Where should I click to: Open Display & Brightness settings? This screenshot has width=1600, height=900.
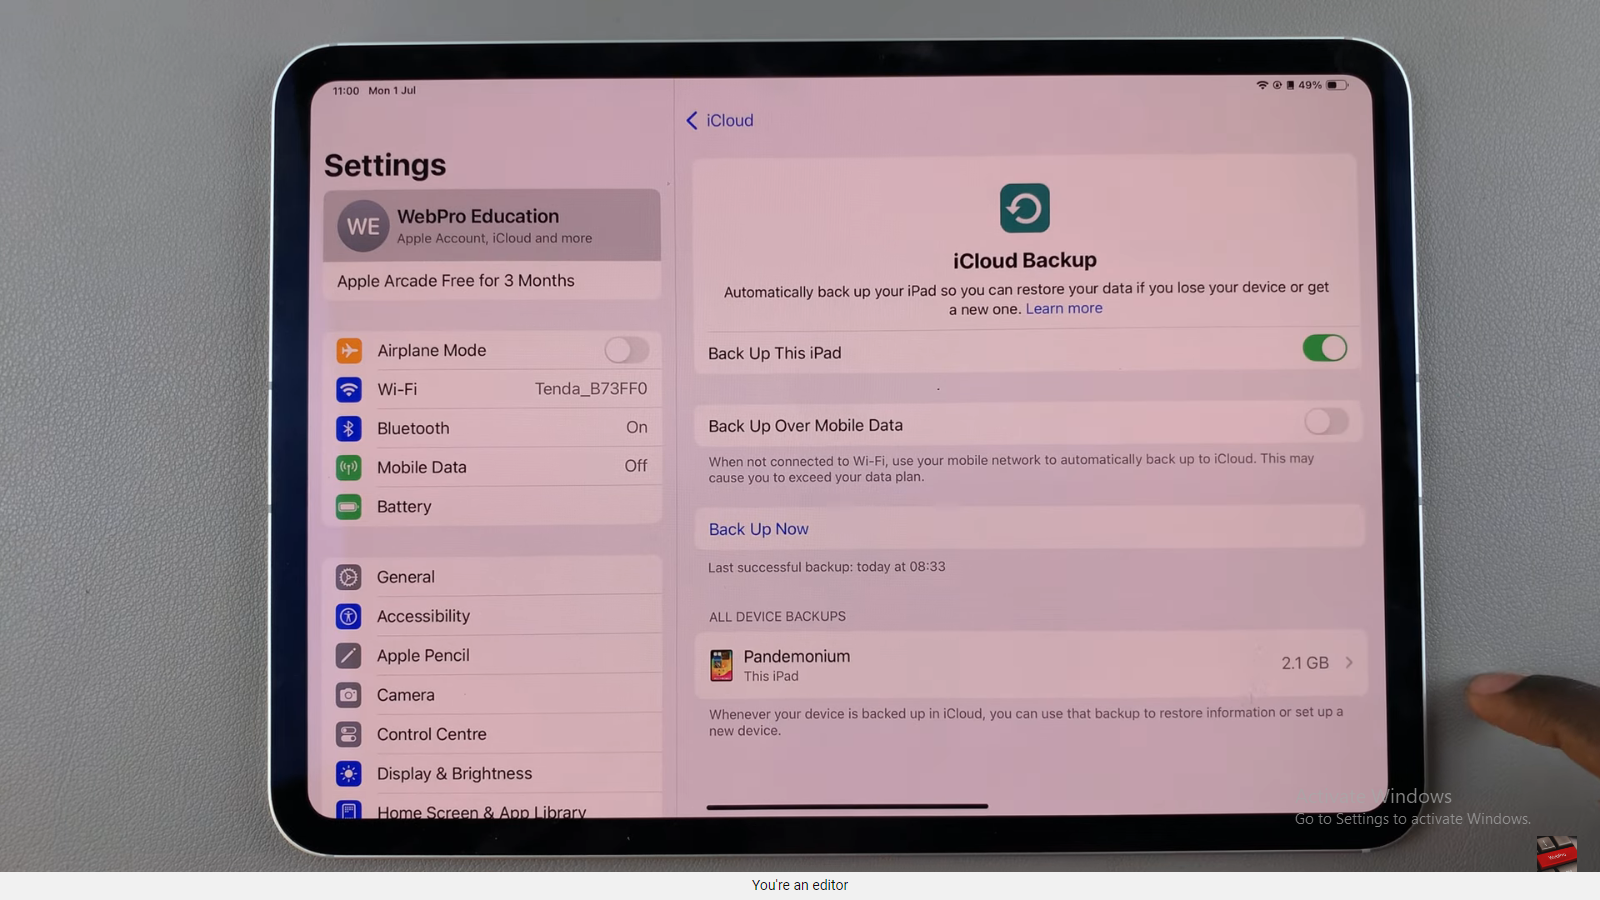point(494,774)
